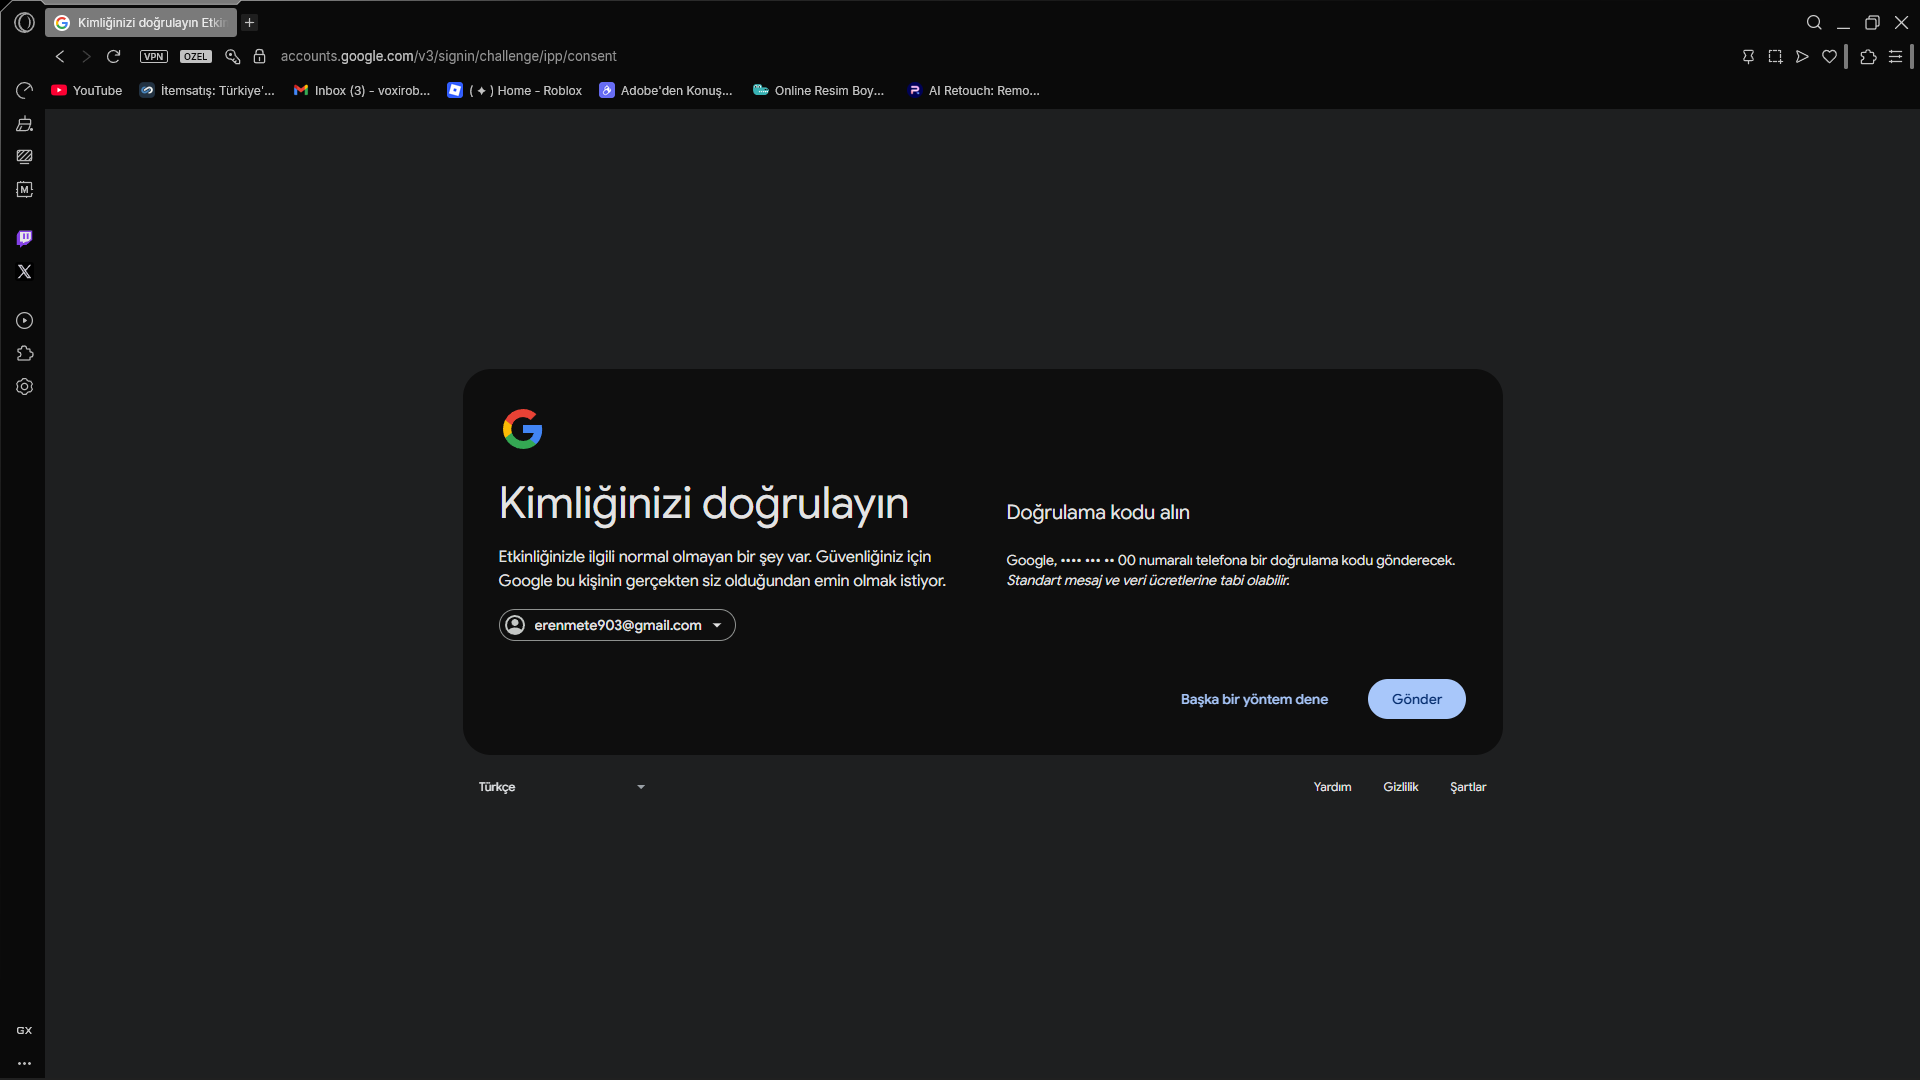This screenshot has height=1080, width=1920.
Task: Click the Standart mesaj ve veri ücretlerine text
Action: 1148,581
